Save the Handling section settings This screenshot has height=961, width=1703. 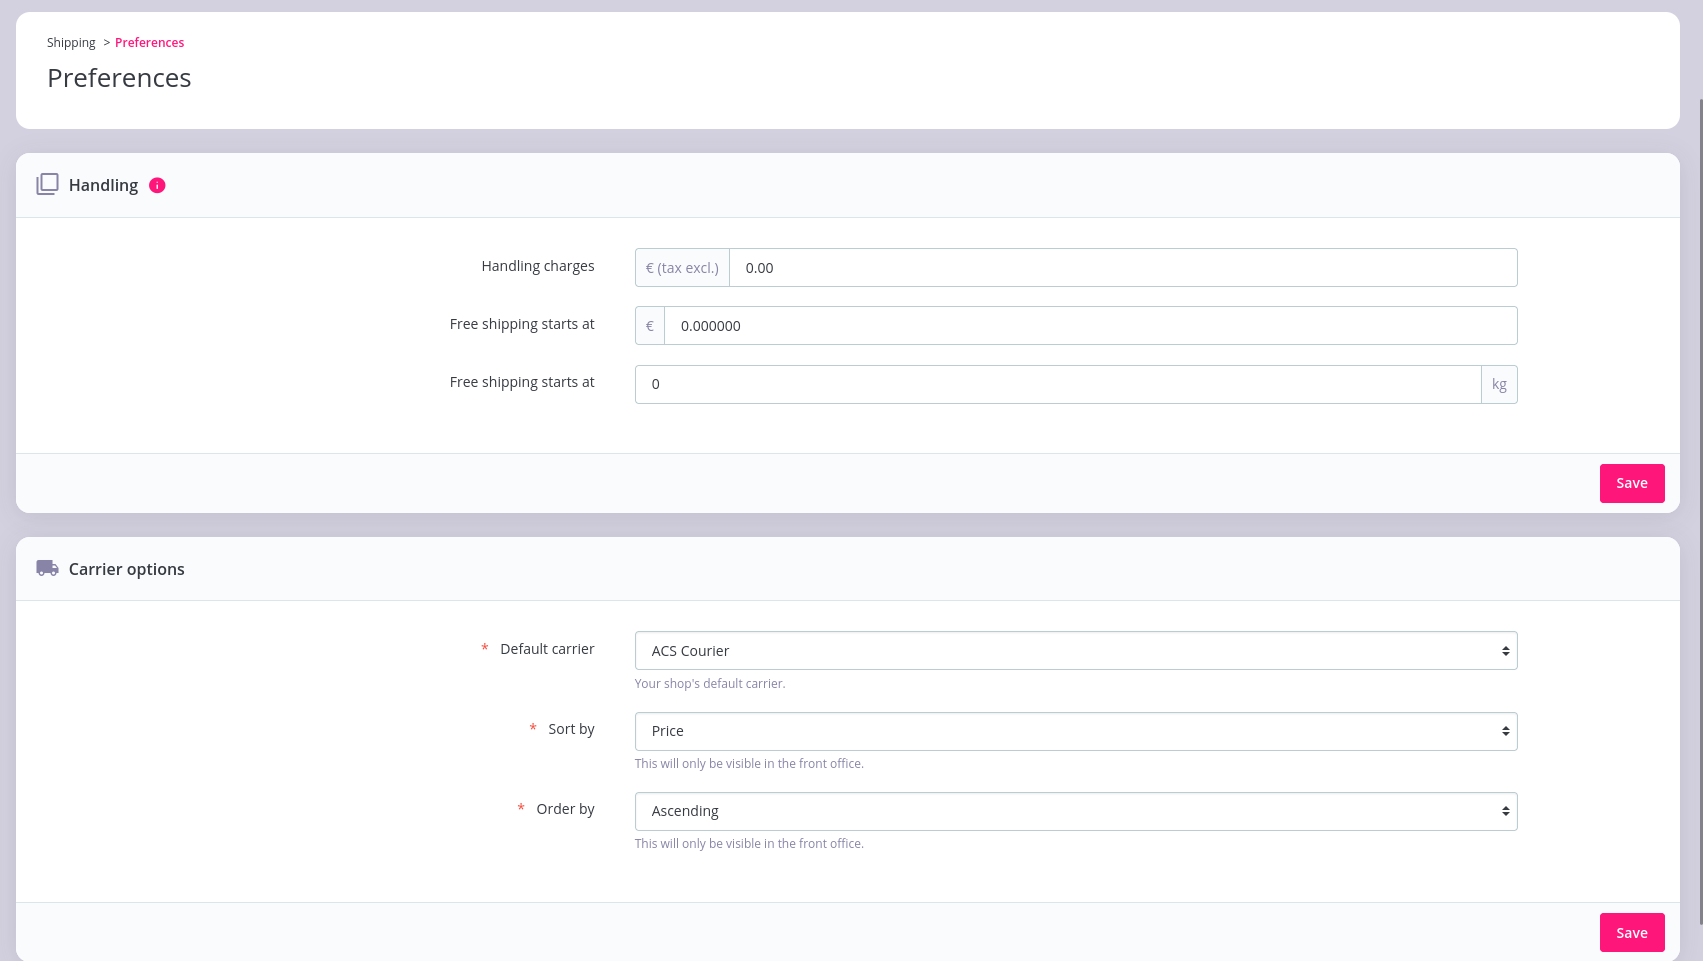click(1632, 483)
